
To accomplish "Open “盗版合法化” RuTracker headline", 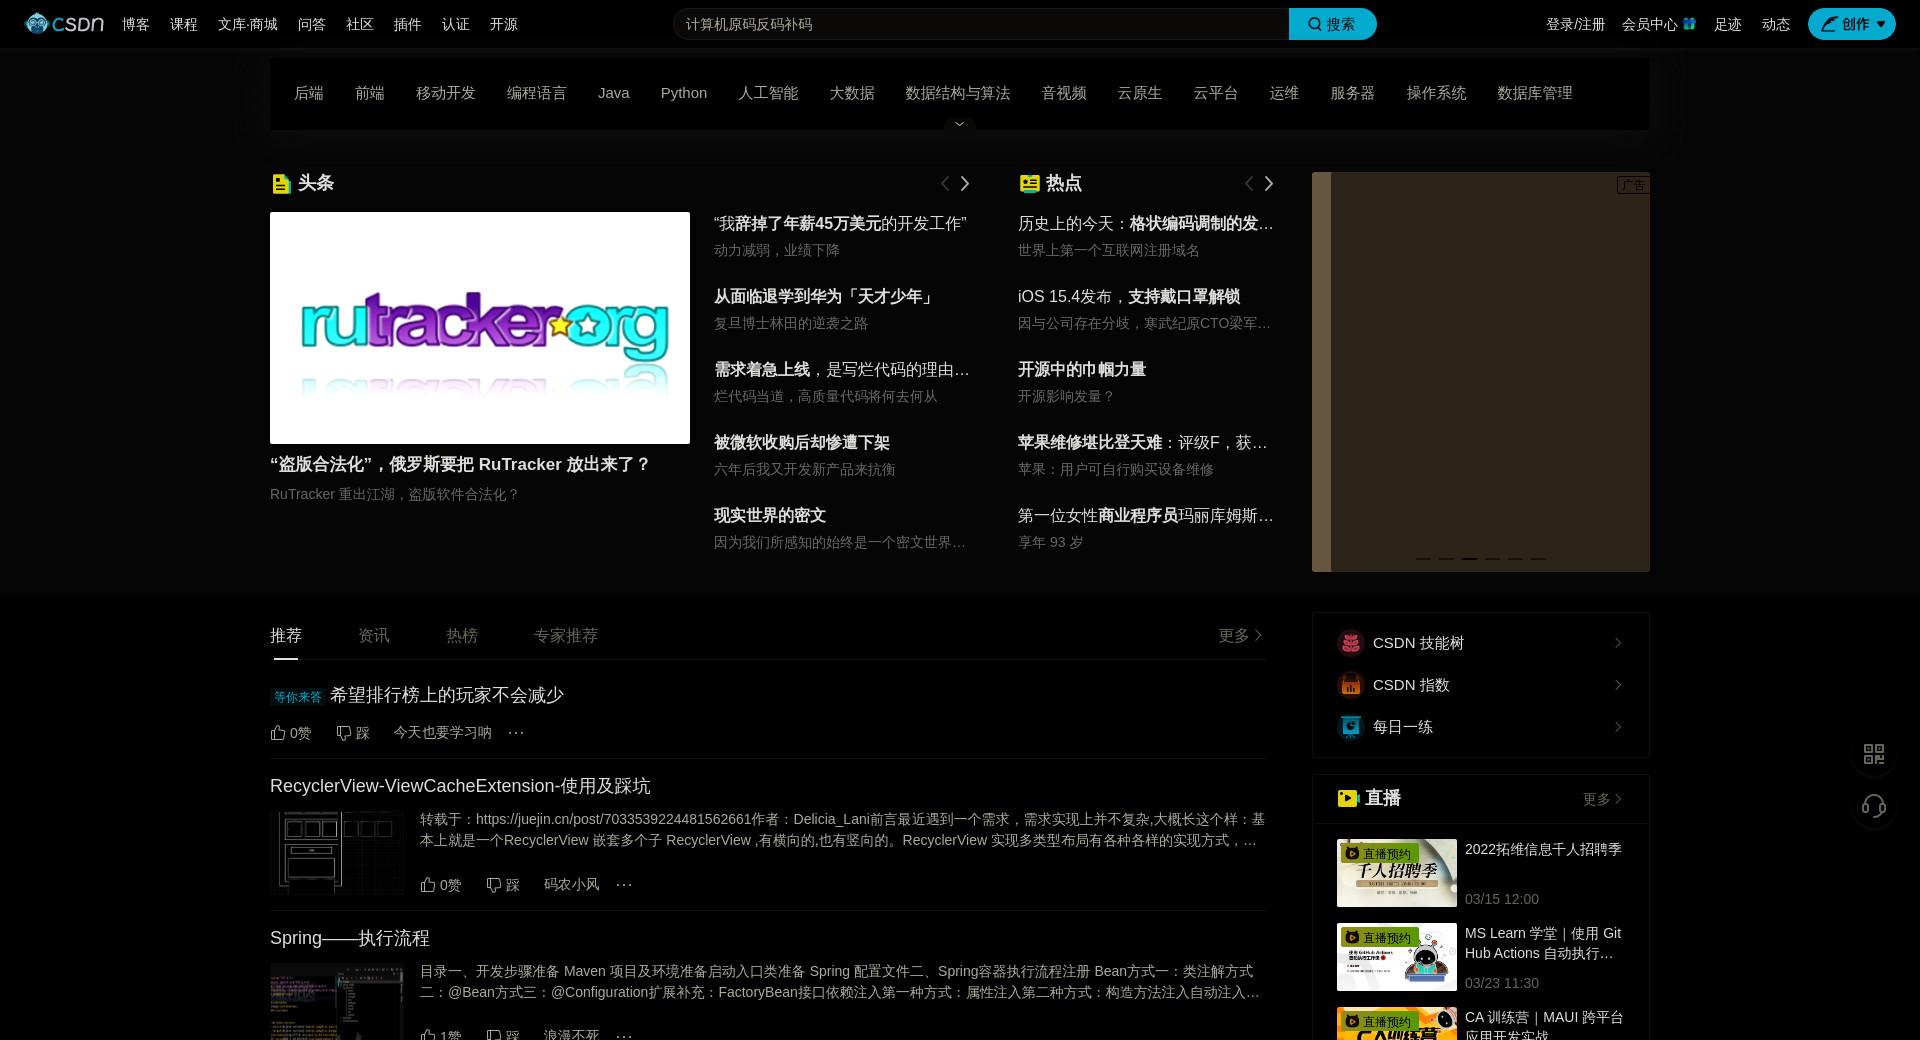I will coord(460,464).
